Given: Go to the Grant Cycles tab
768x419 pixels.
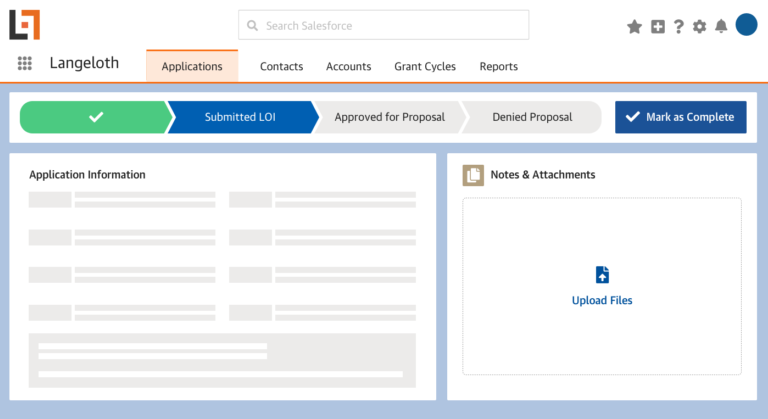Looking at the screenshot, I should coord(425,66).
